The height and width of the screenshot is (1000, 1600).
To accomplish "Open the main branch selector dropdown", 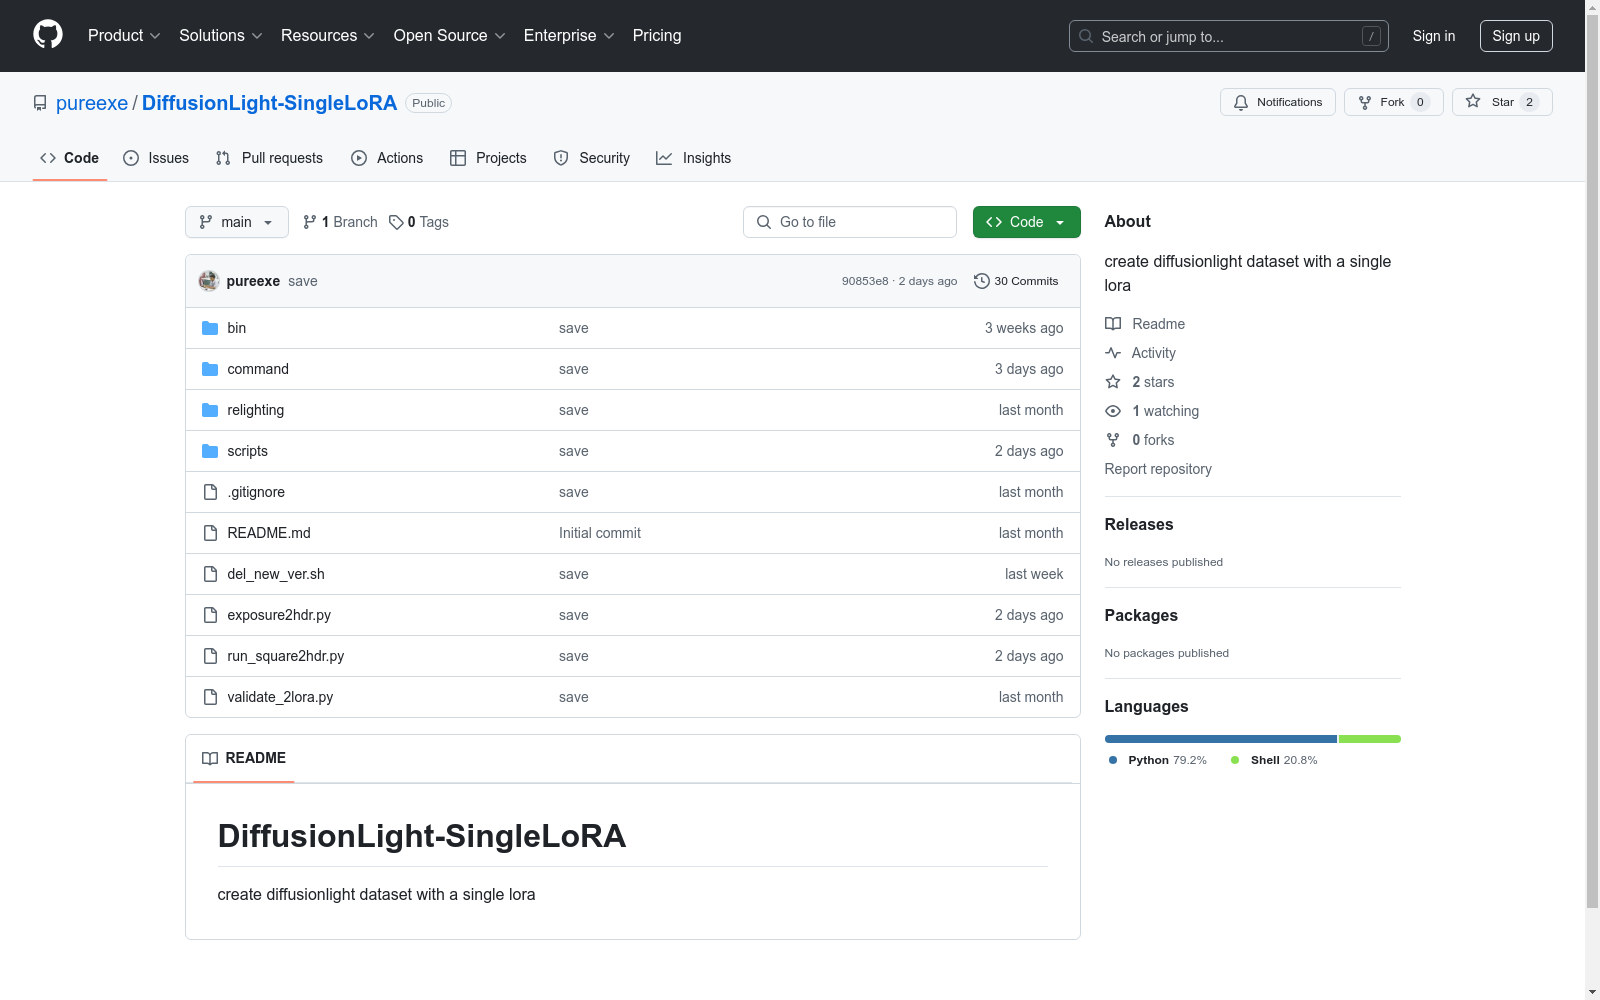I will coord(237,222).
